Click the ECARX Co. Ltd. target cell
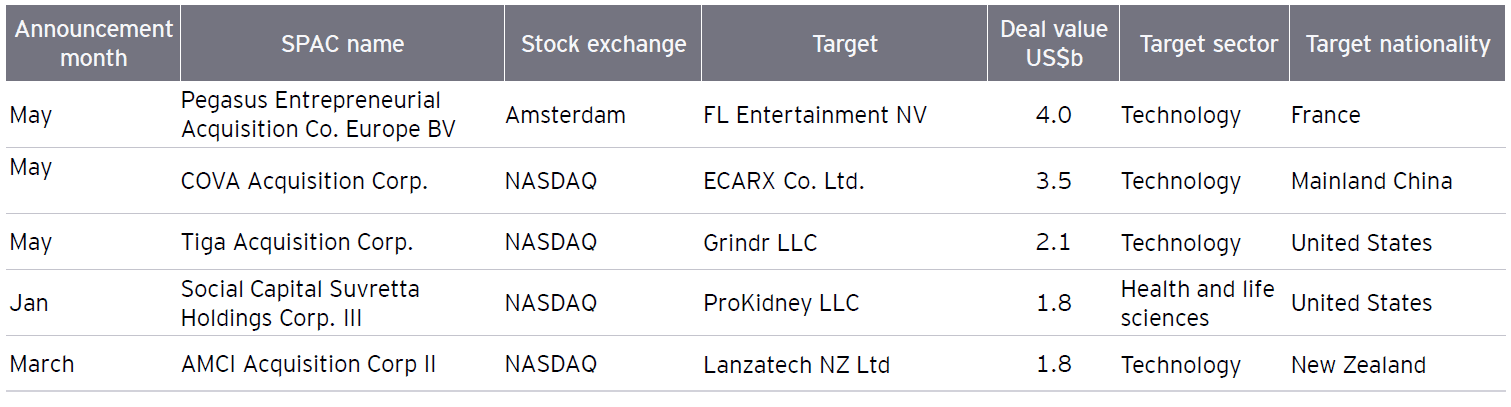1511x407 pixels. (784, 181)
